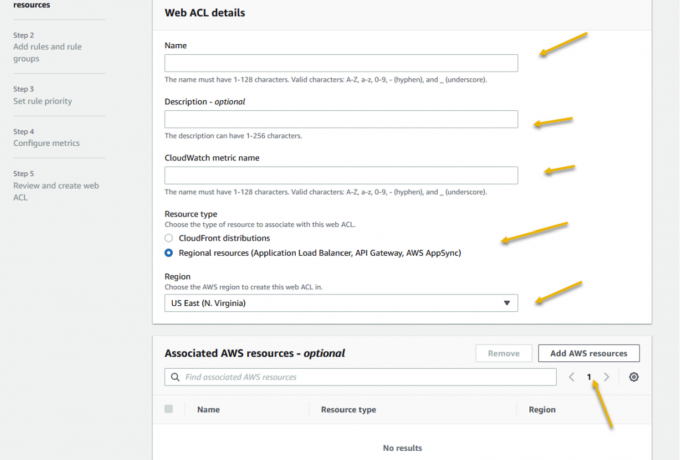Click into the Name text field
This screenshot has width=680, height=460.
click(341, 63)
